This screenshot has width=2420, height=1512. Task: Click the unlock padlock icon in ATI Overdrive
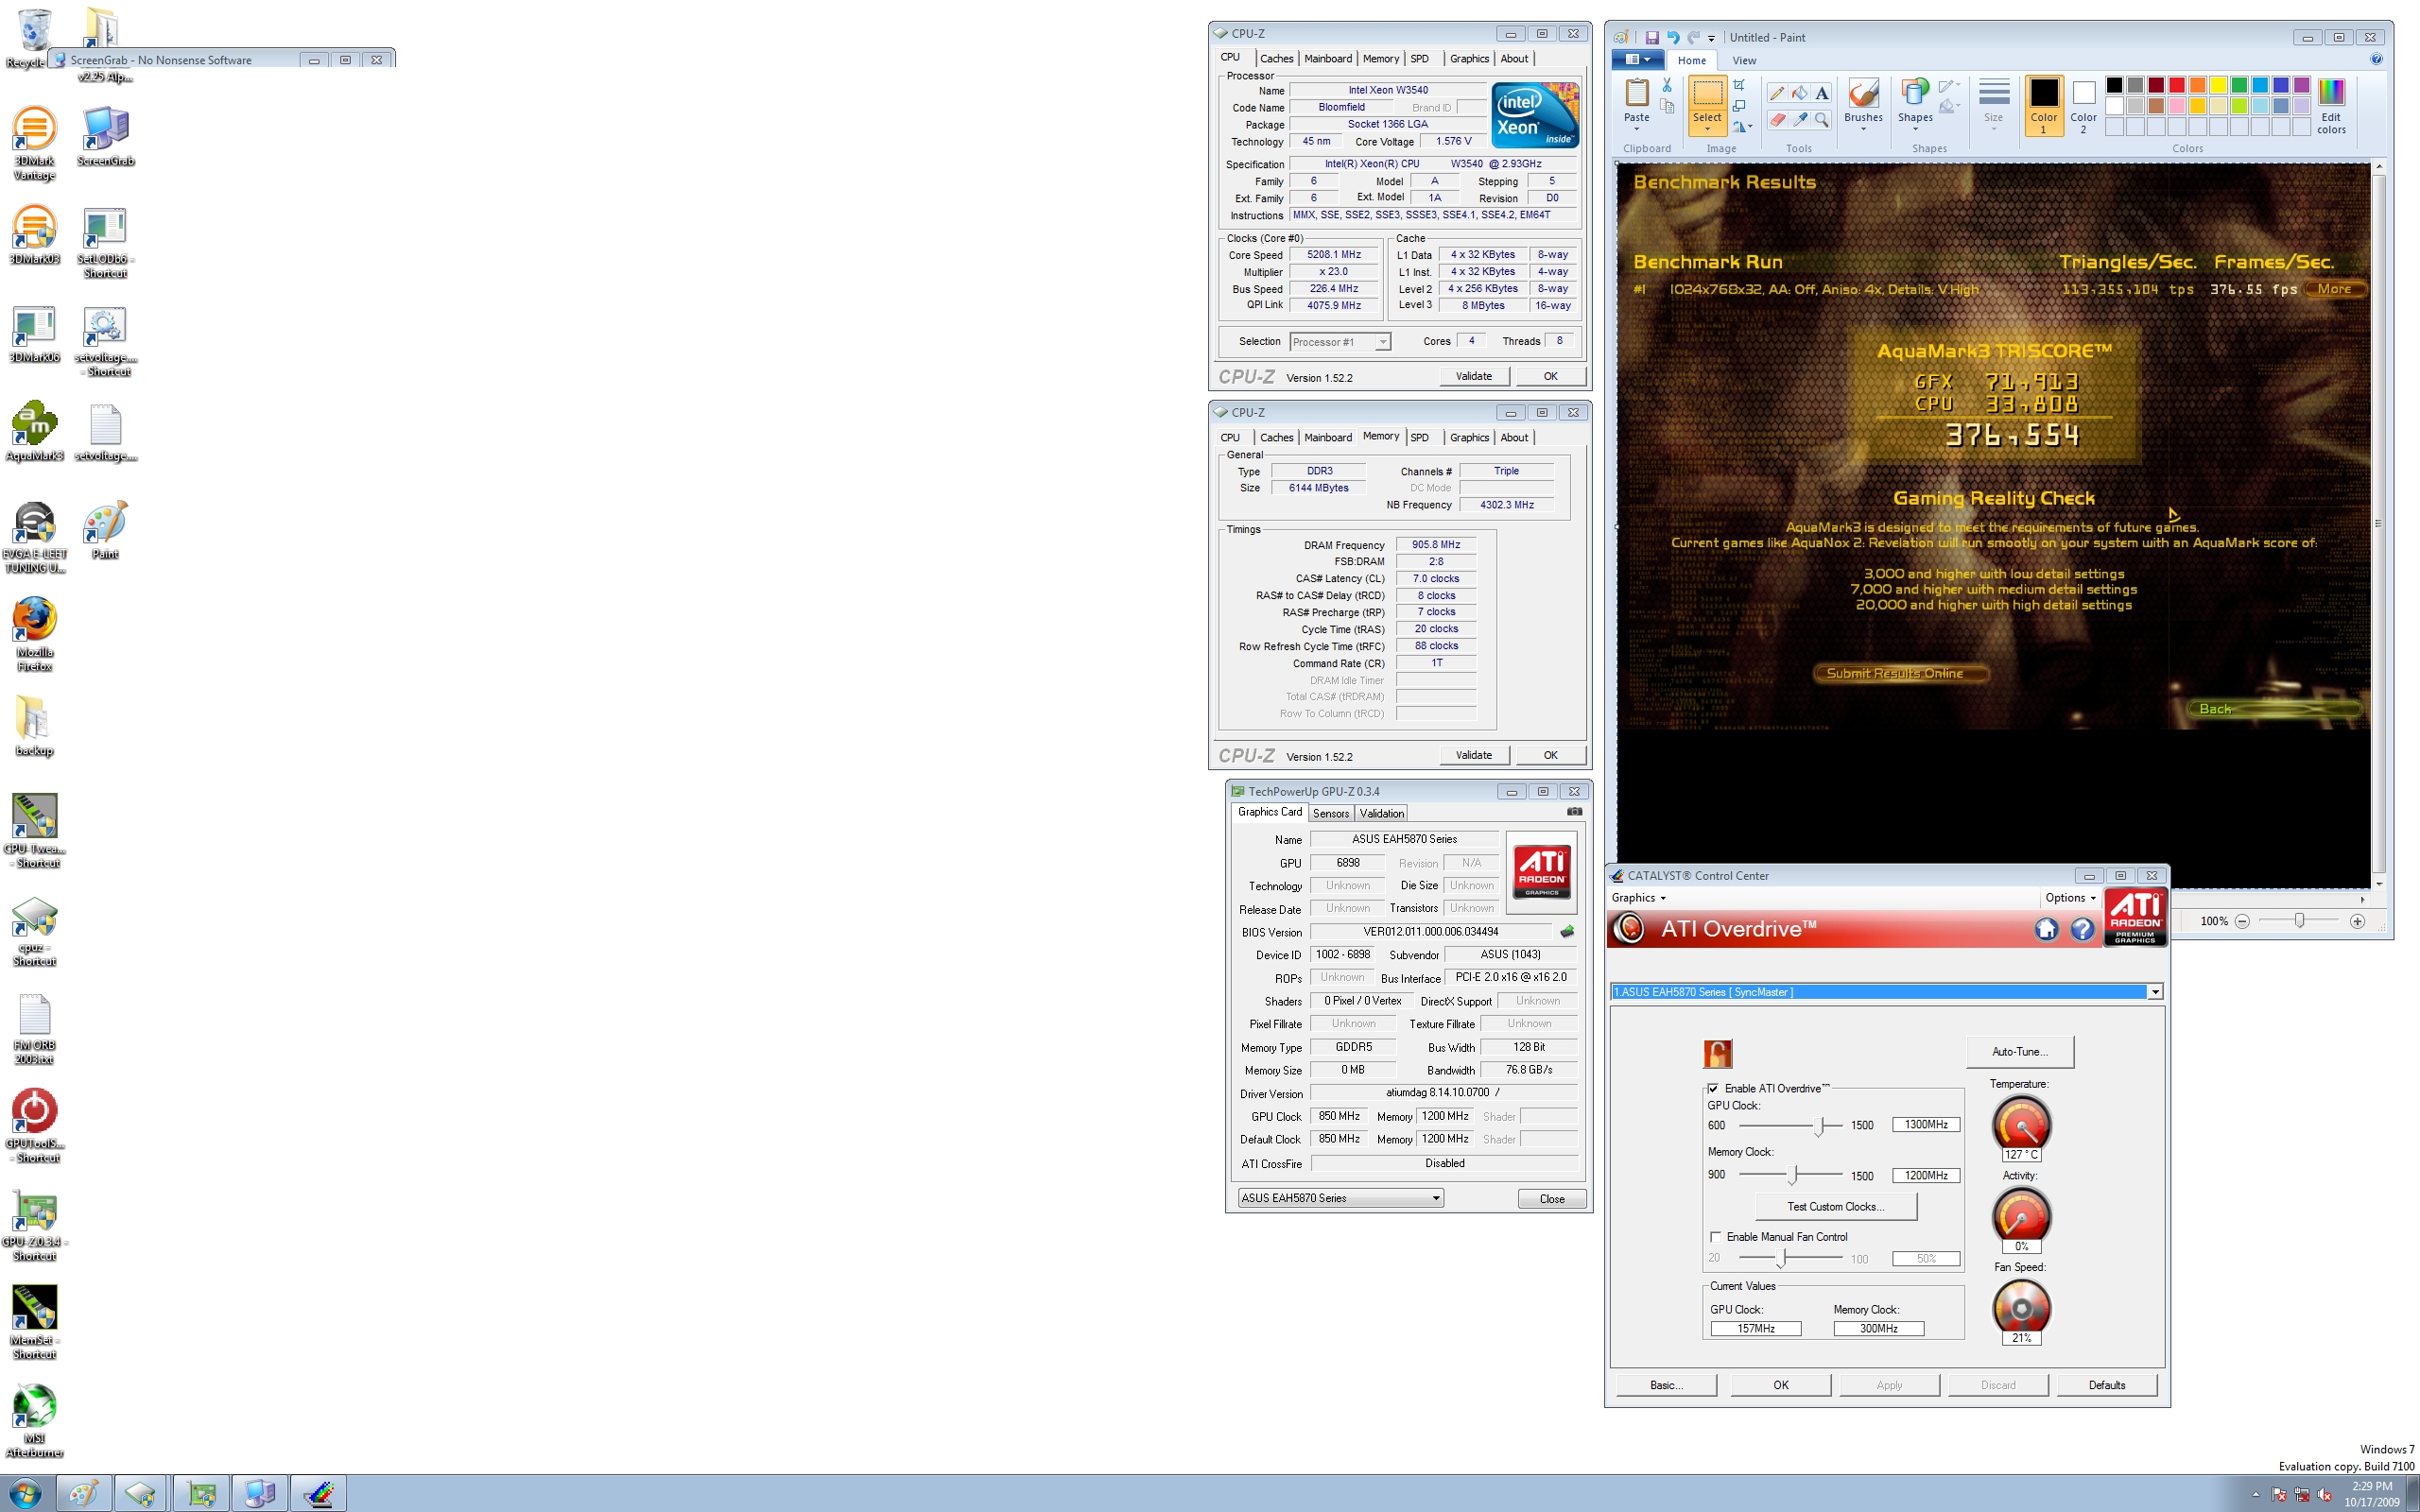click(1717, 1053)
